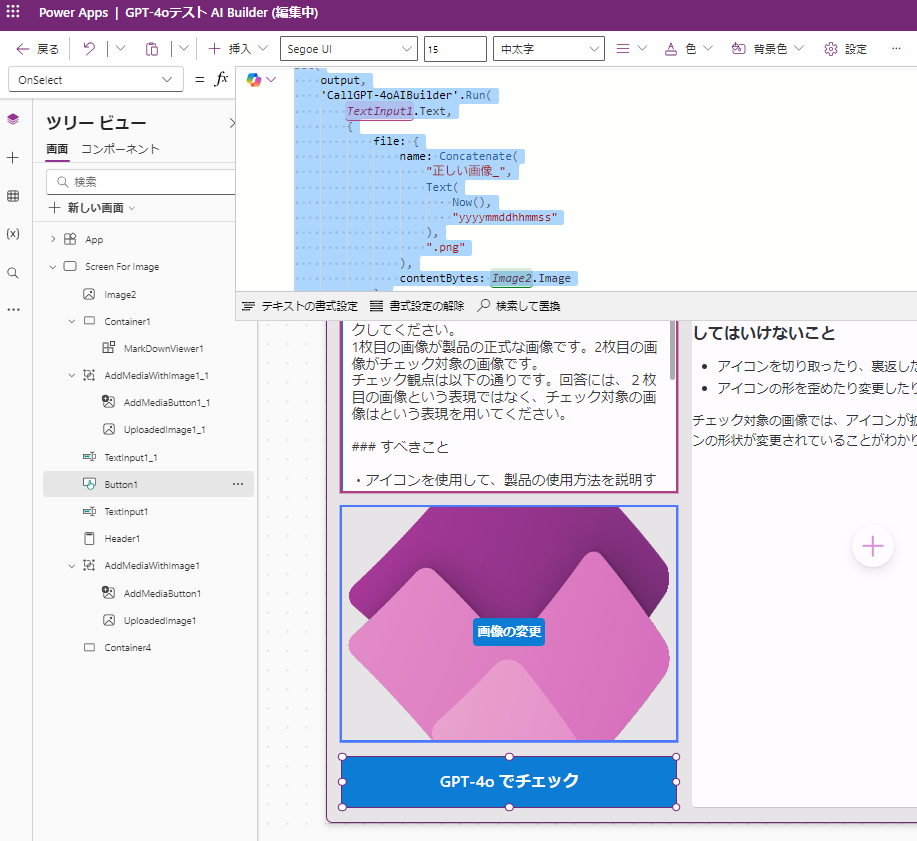Select UploadedImage1 in tree view
Viewport: 917px width, 841px height.
160,620
